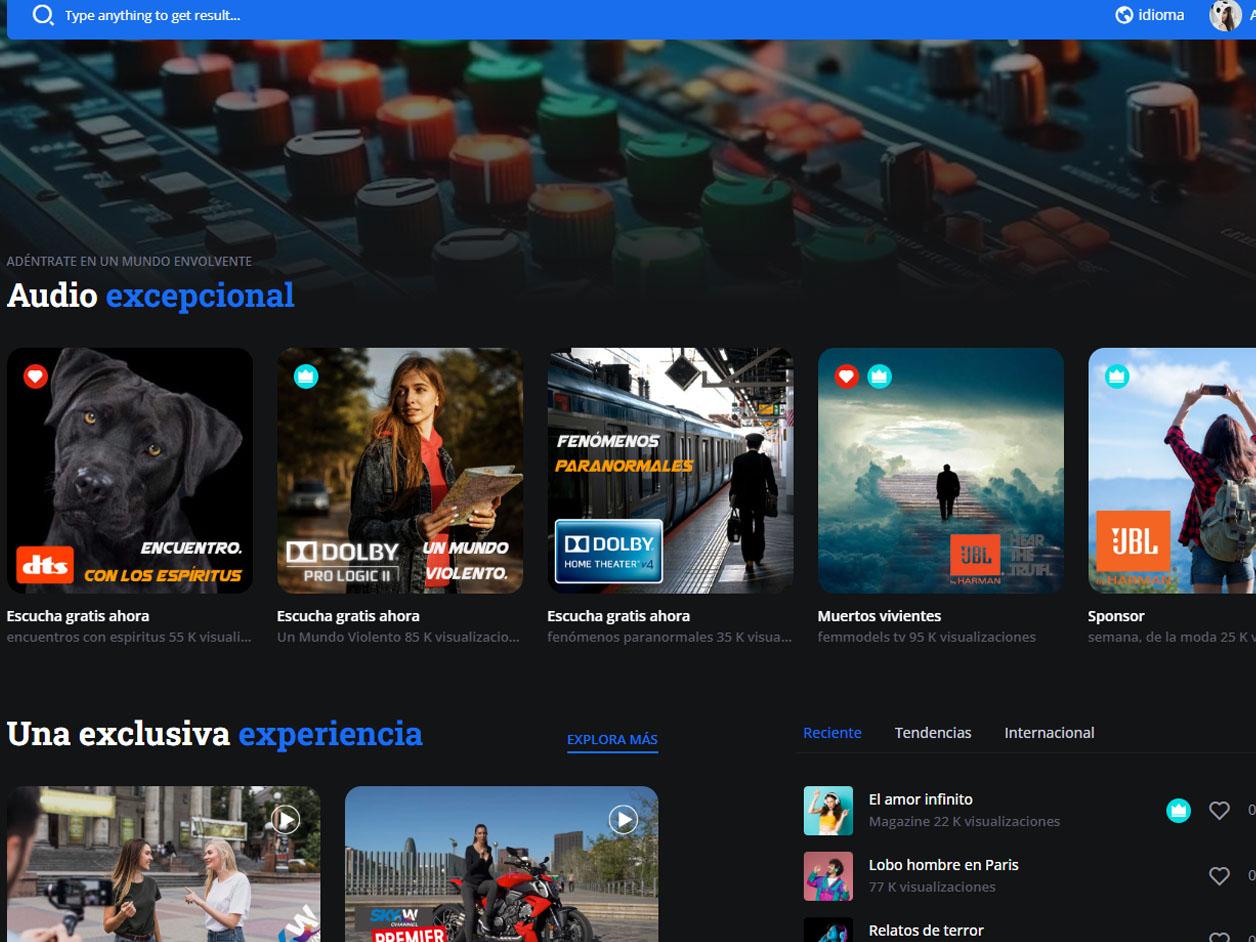This screenshot has width=1256, height=942.
Task: Favorite Lobo hombre en Paris heart
Action: 1219,876
